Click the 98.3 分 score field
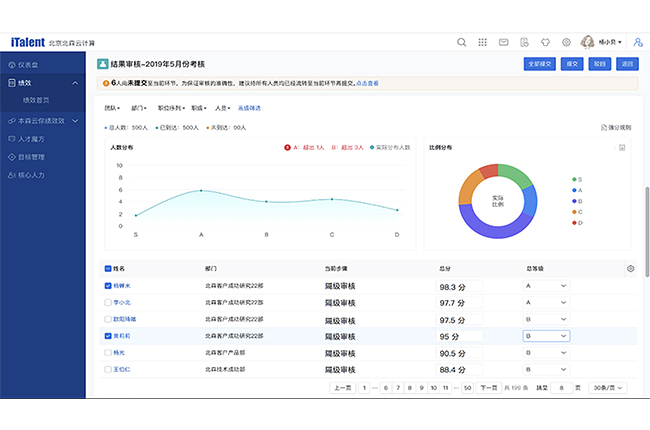 (x=459, y=287)
